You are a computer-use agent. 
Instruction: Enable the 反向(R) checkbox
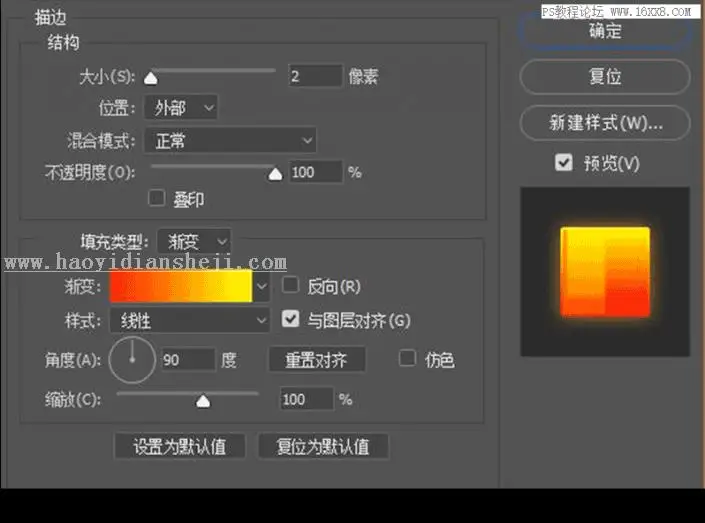tap(290, 285)
